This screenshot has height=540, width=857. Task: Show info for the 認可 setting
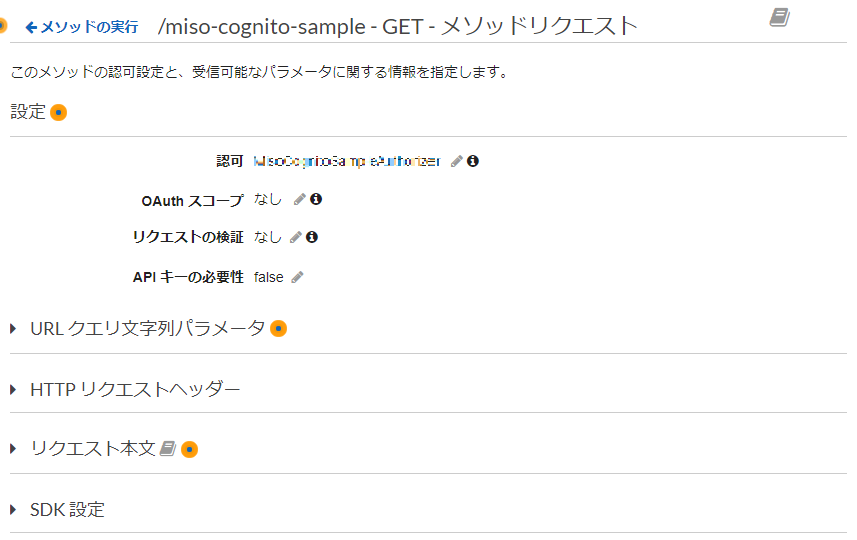[473, 161]
